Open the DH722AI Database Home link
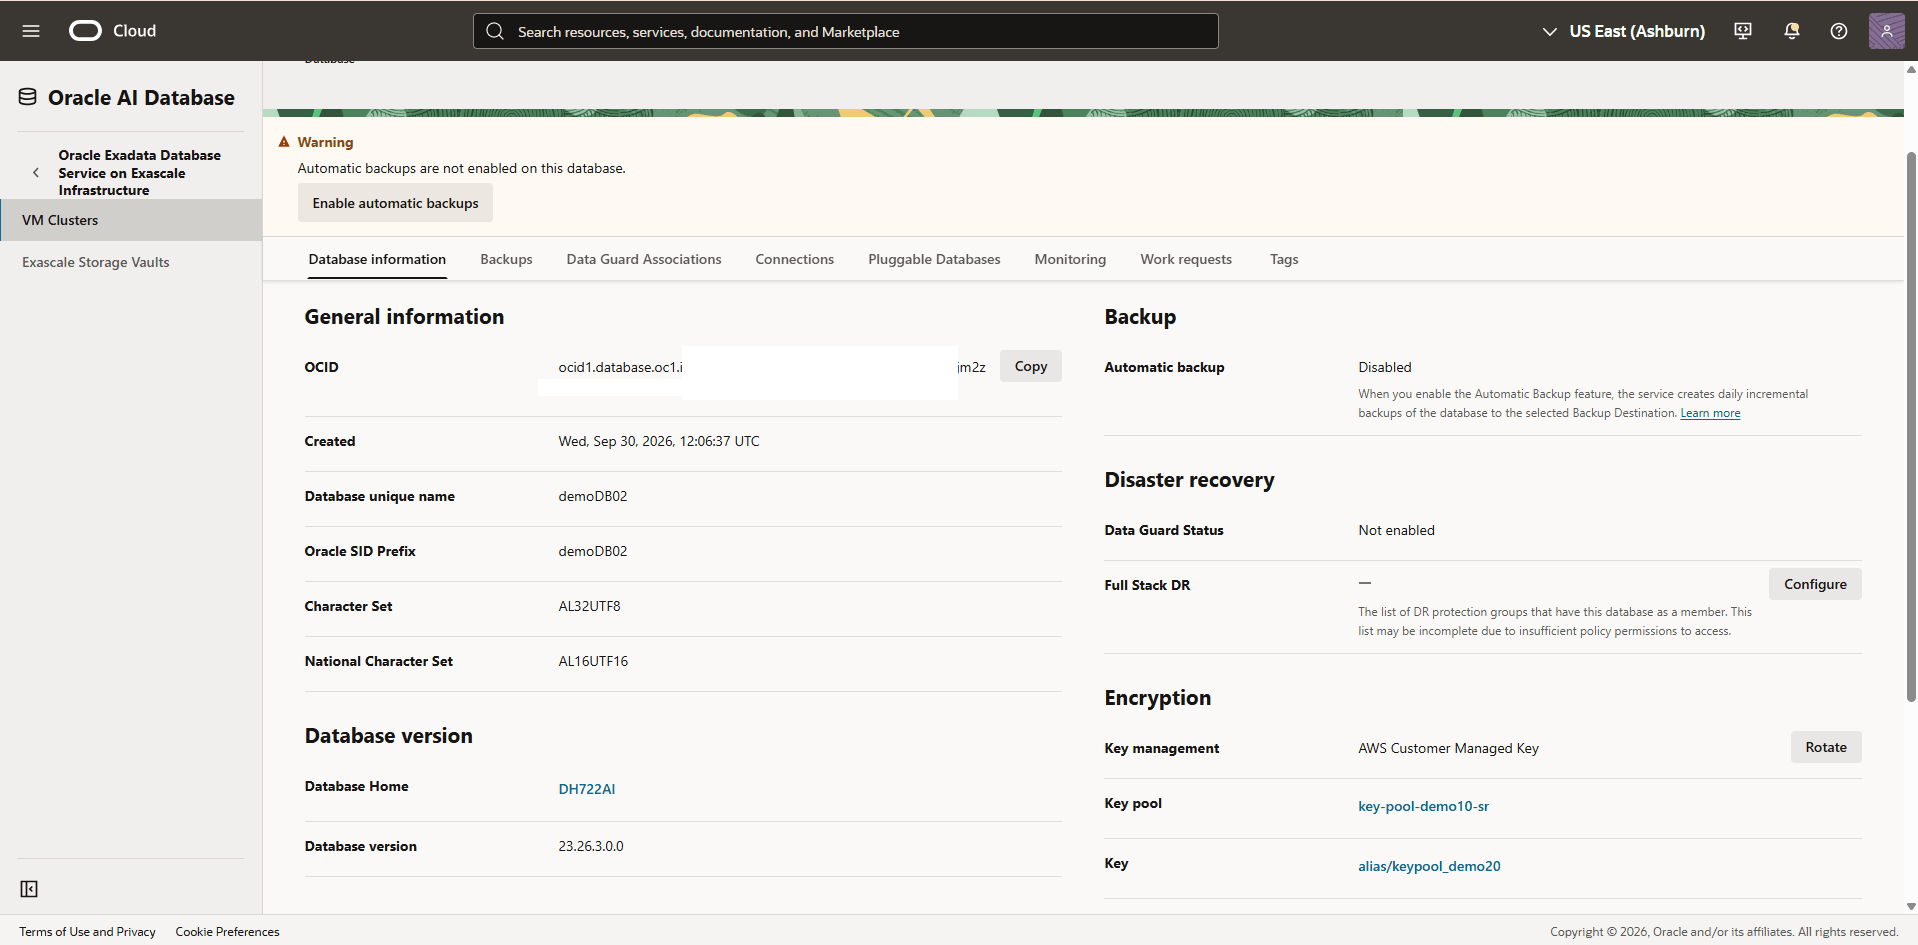 [x=587, y=789]
